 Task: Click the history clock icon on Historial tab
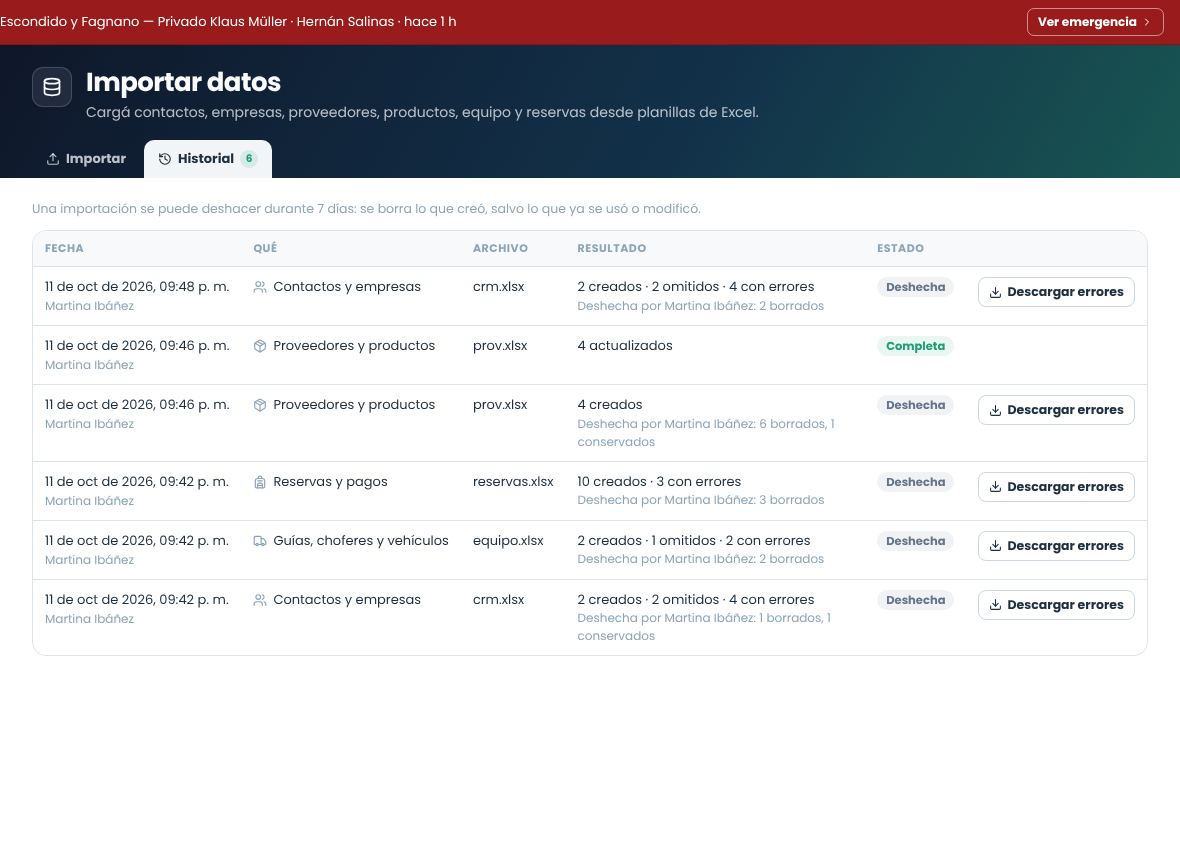click(165, 159)
